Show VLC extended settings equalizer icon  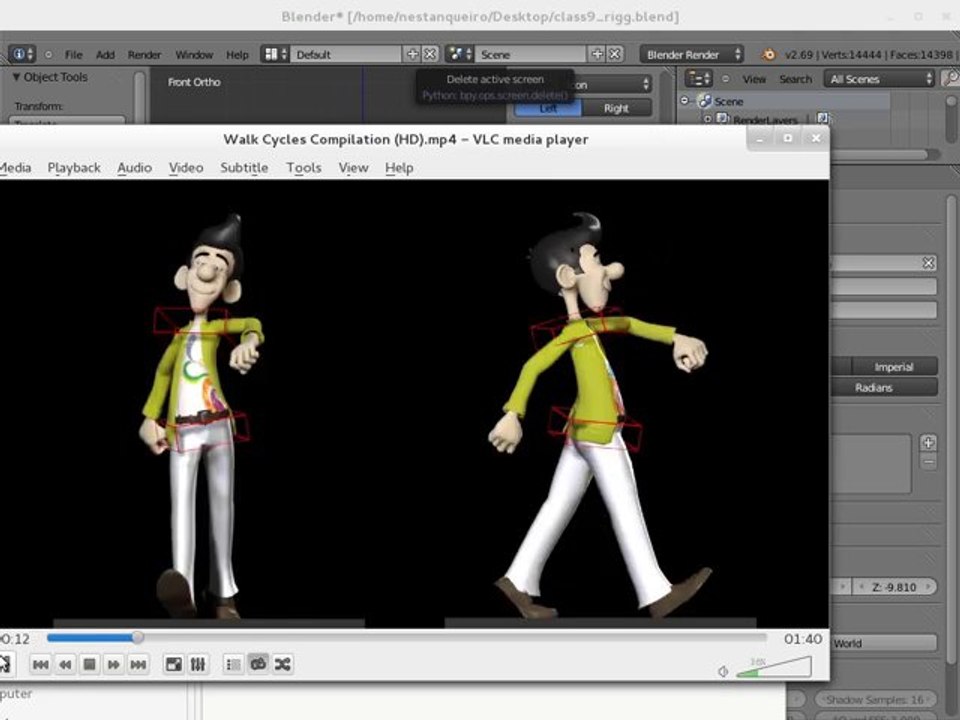[198, 664]
